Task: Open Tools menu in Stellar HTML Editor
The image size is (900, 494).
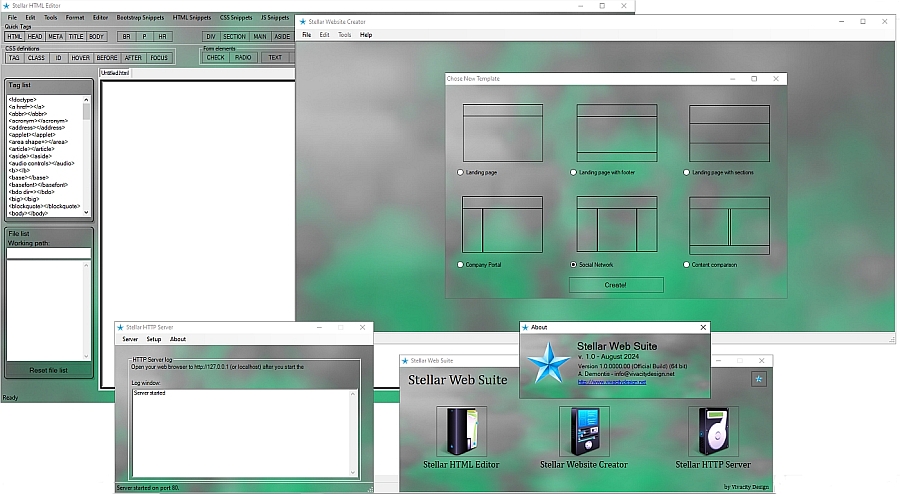Action: click(x=51, y=18)
